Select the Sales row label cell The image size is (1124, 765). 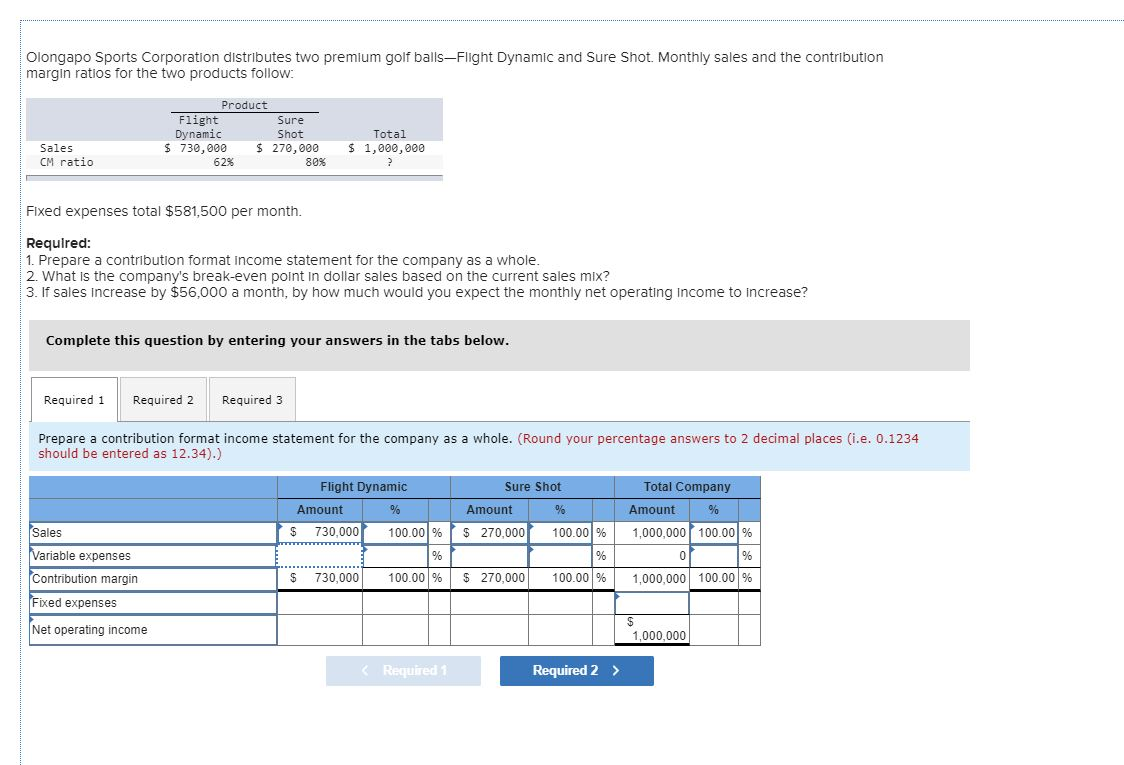tap(153, 533)
